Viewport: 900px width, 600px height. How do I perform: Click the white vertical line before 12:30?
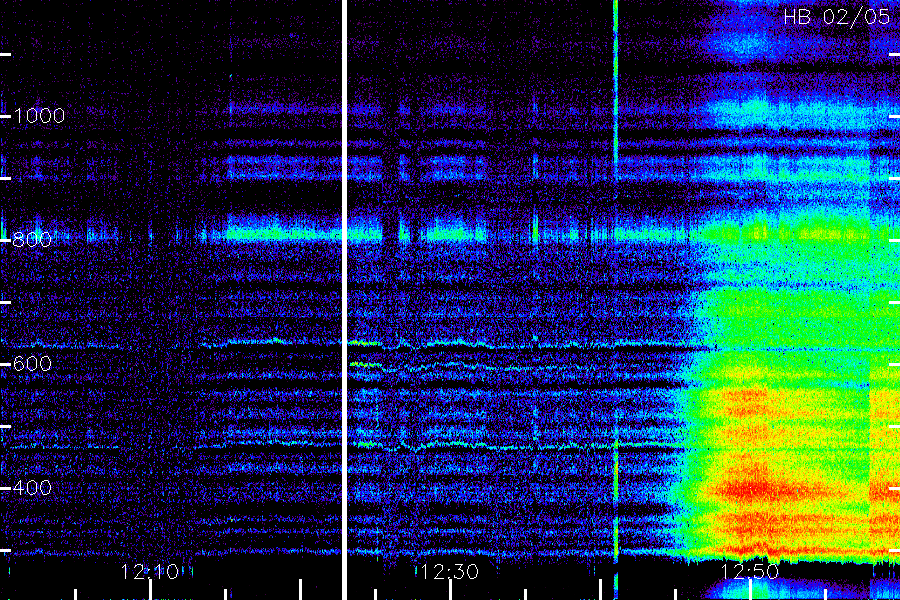(344, 300)
